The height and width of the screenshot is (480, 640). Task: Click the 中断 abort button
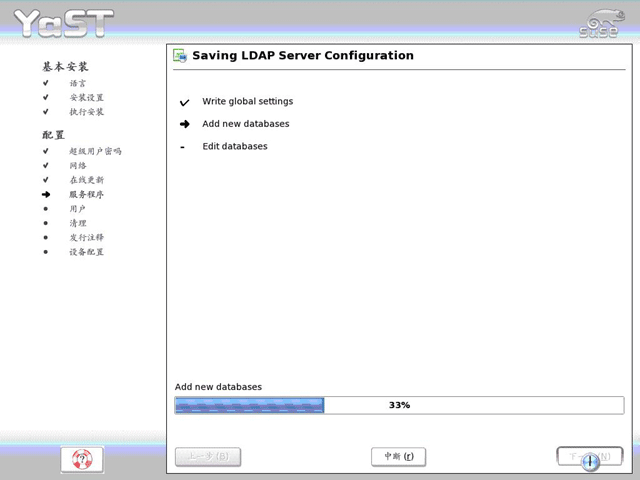click(399, 456)
